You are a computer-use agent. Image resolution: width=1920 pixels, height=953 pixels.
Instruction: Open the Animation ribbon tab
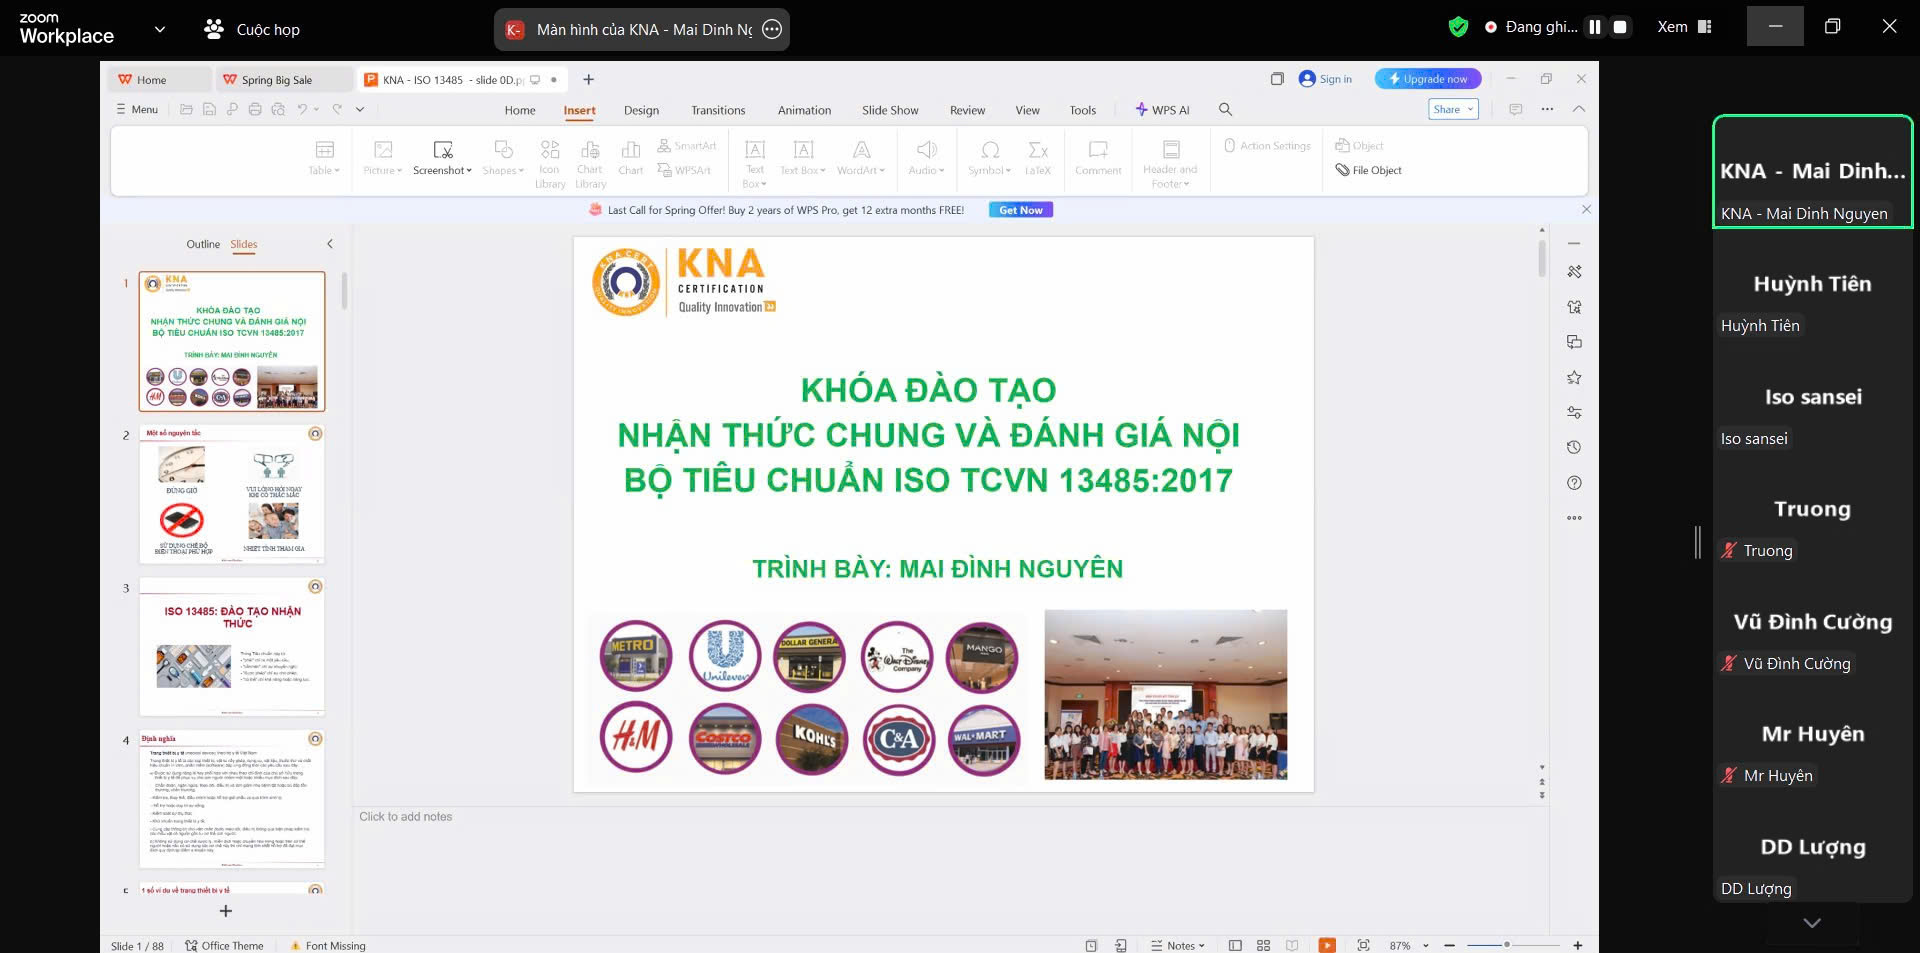click(804, 110)
